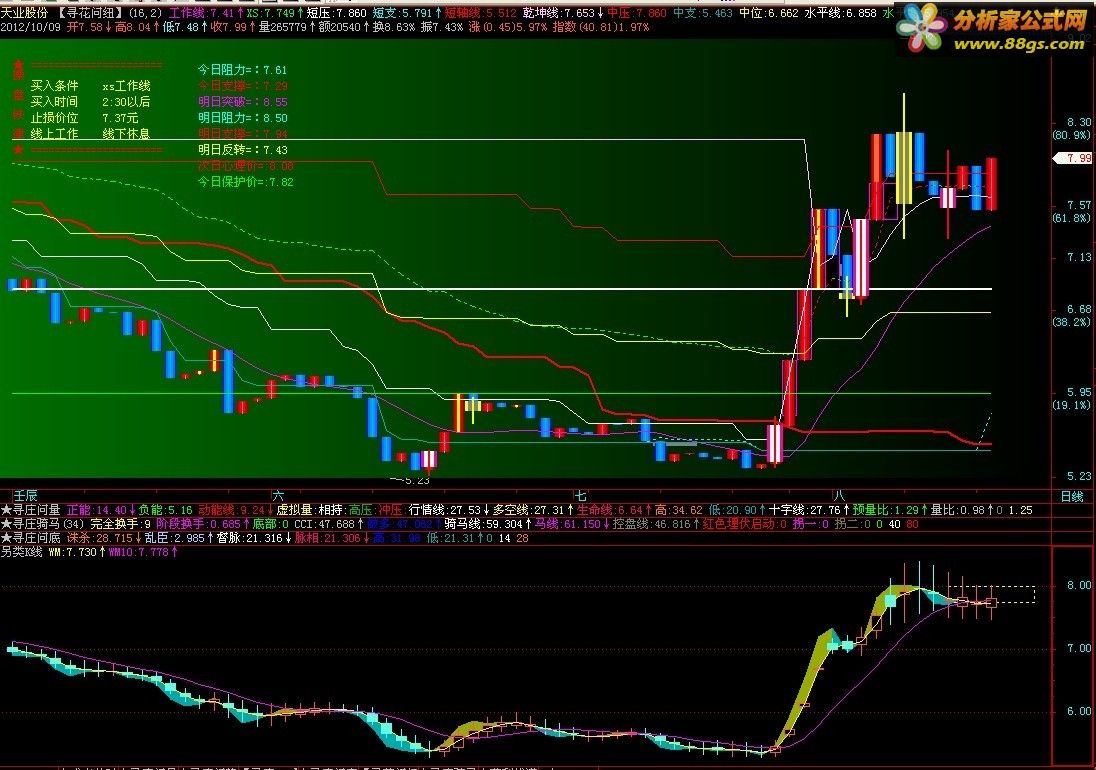1096x770 pixels.
Task: Click the 今日保护价=:7.82 label
Action: pyautogui.click(x=245, y=182)
